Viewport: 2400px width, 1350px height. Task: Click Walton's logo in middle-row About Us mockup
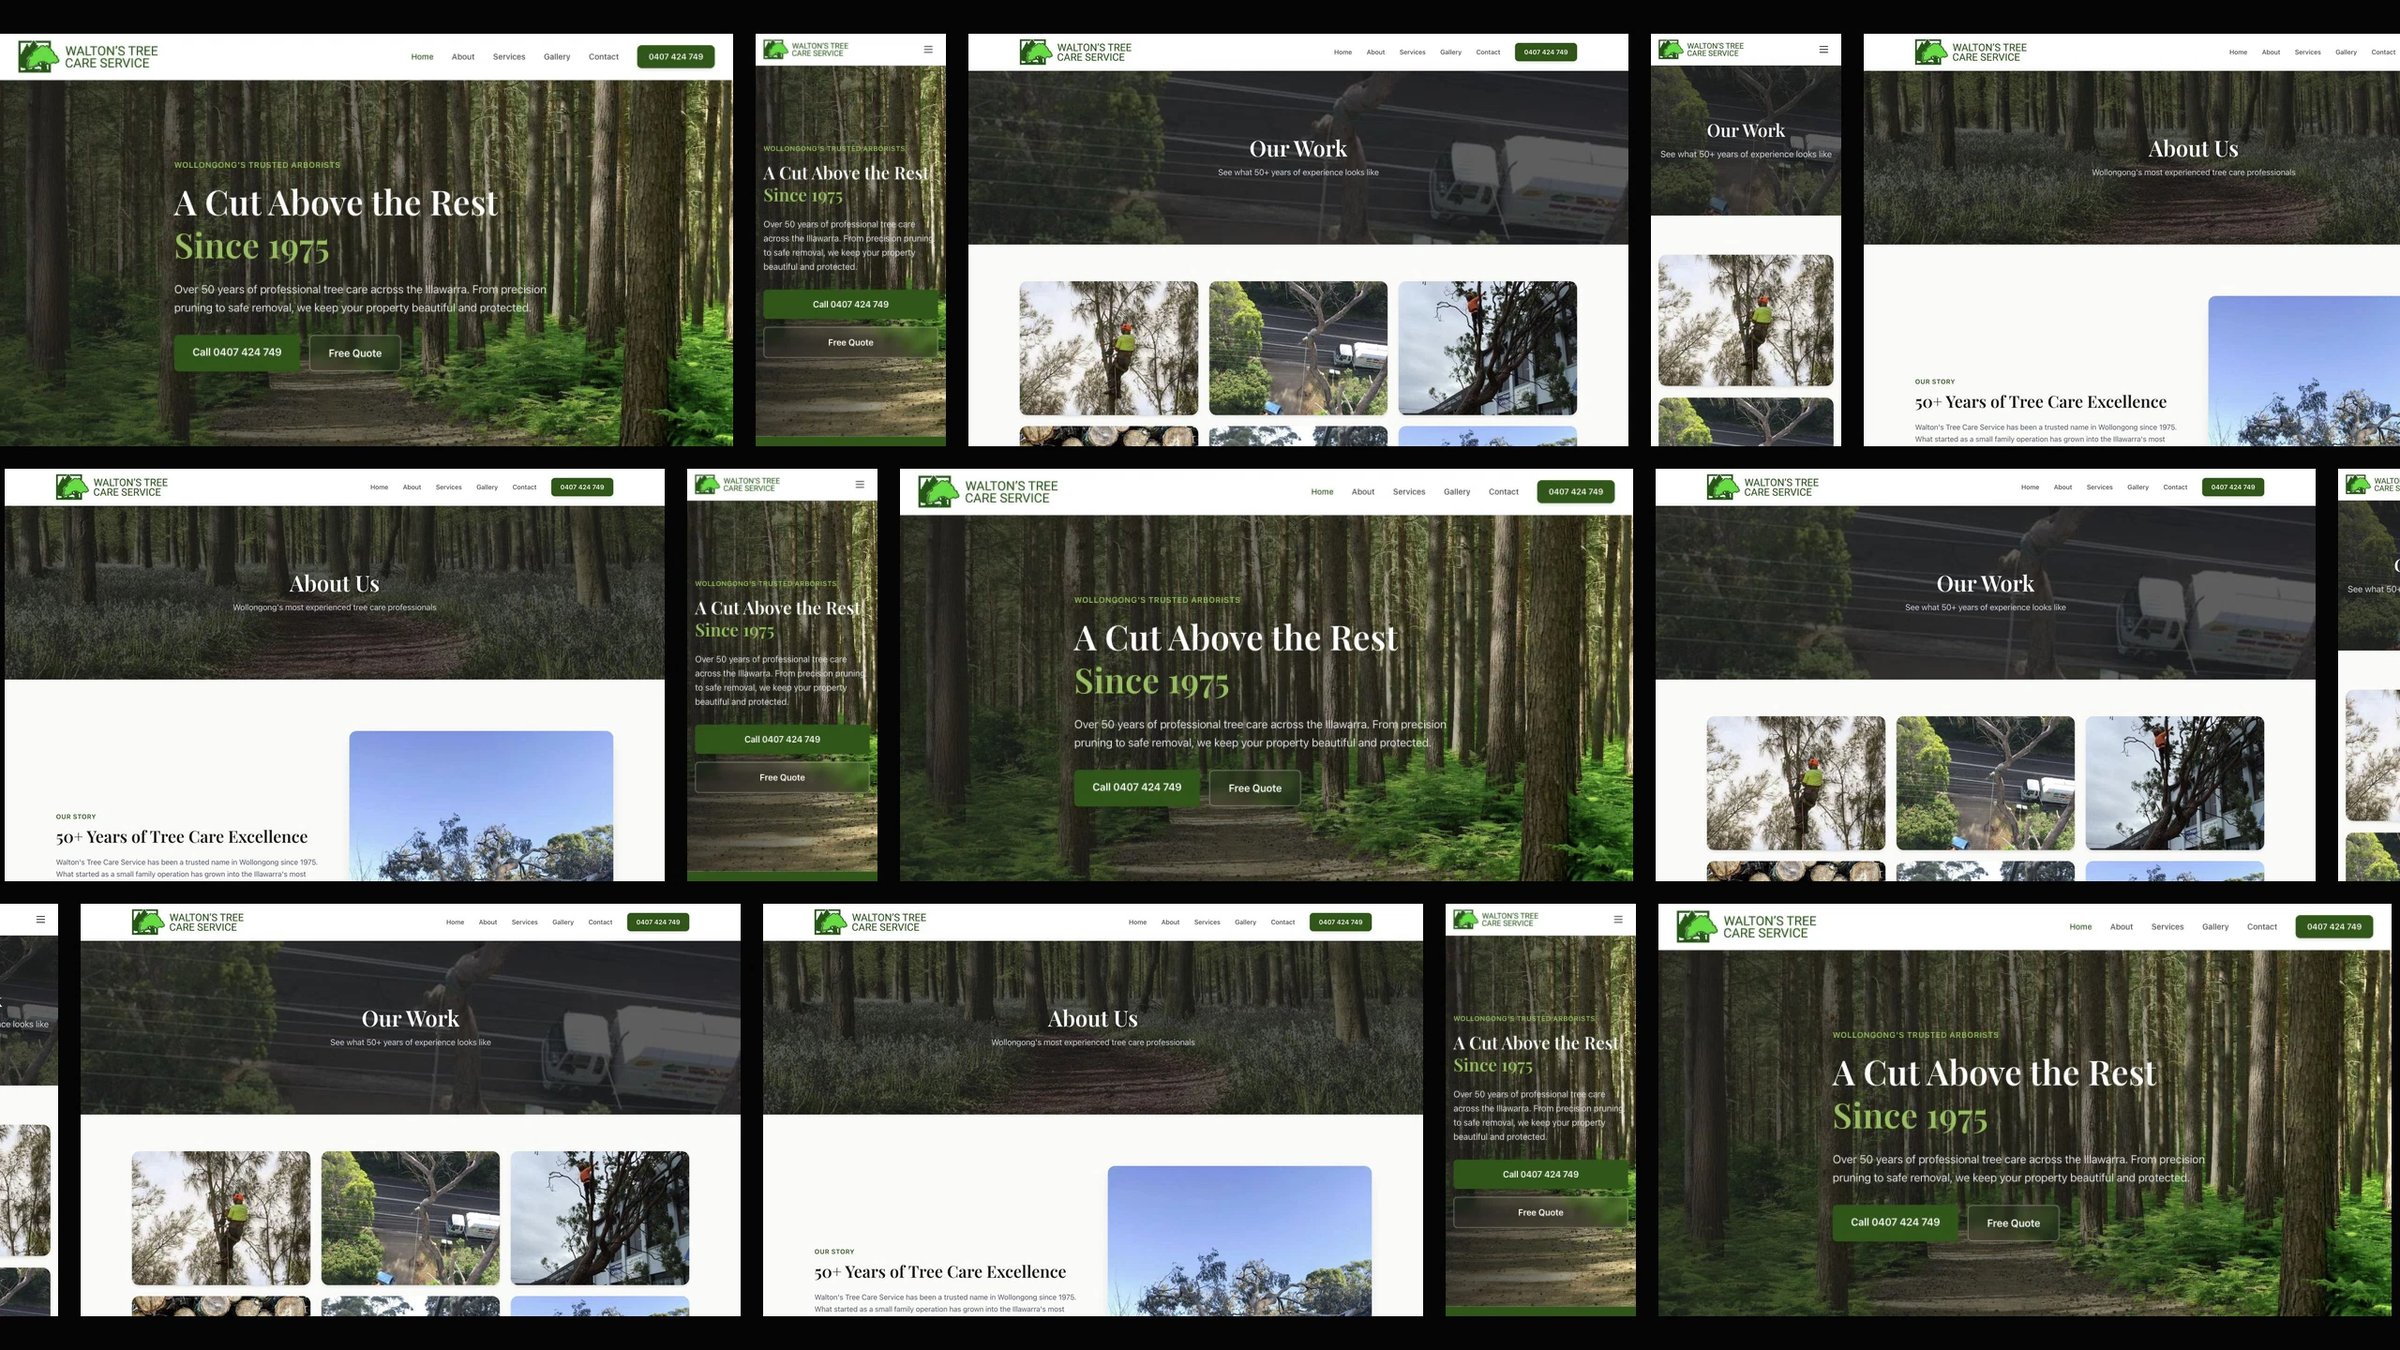112,487
